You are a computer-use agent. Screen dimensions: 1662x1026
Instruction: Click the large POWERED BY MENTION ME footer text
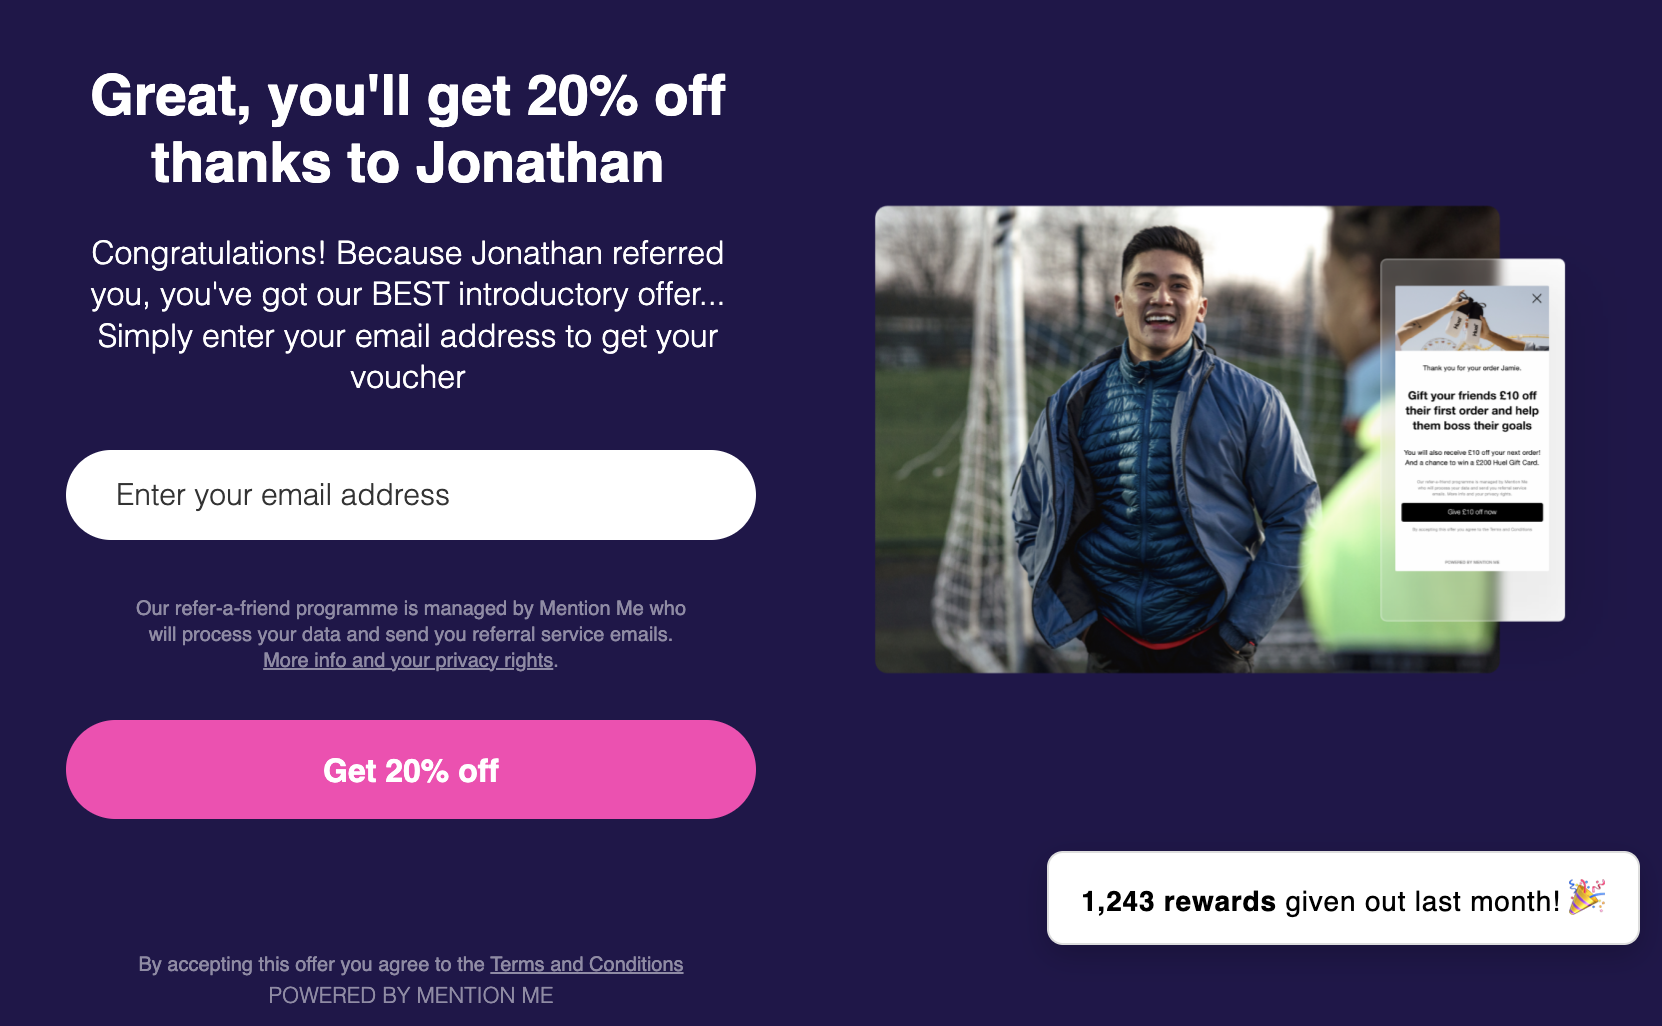click(x=410, y=995)
